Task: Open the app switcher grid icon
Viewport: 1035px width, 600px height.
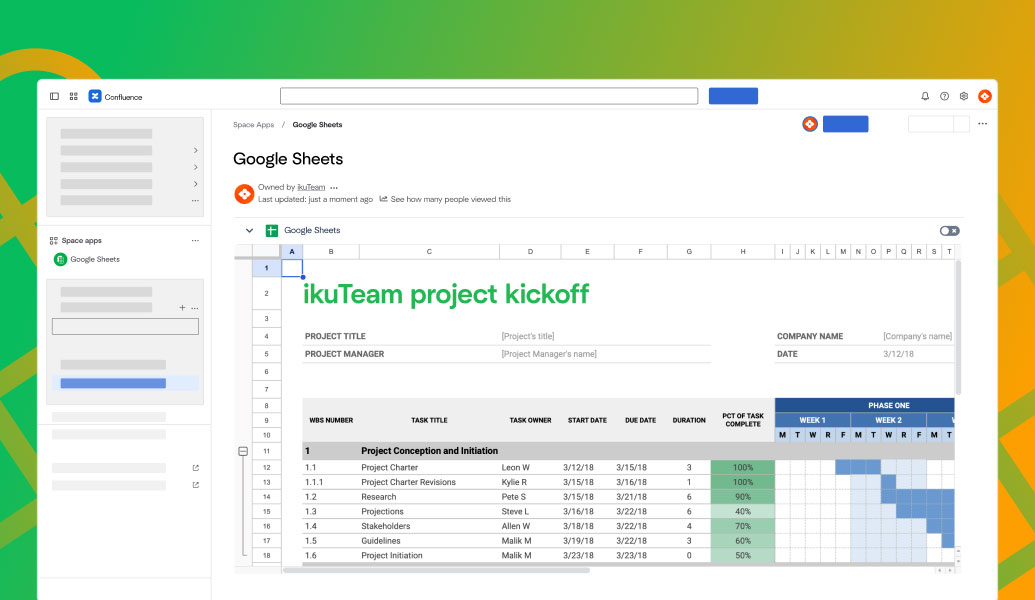Action: pyautogui.click(x=73, y=96)
